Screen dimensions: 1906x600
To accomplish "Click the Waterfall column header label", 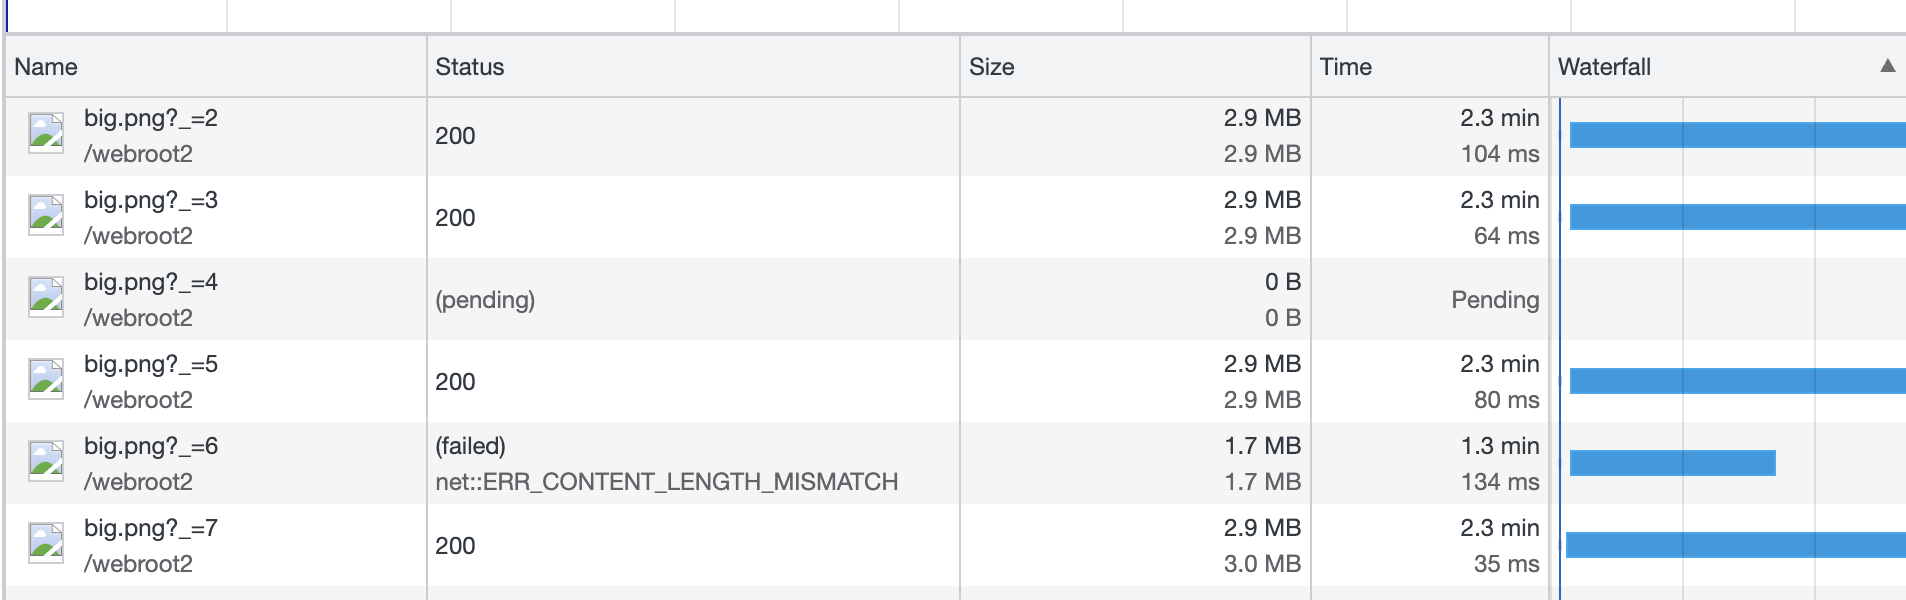I will tap(1604, 67).
